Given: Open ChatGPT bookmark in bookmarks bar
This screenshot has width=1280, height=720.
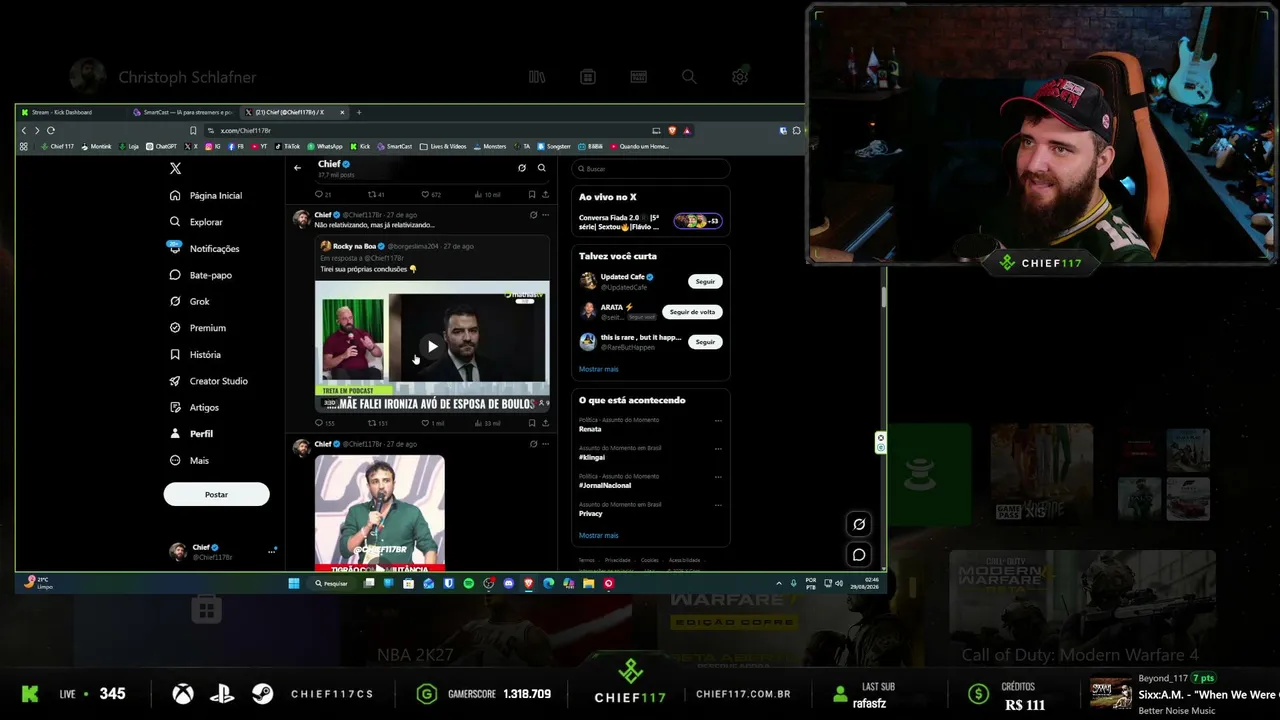Looking at the screenshot, I should pos(161,146).
